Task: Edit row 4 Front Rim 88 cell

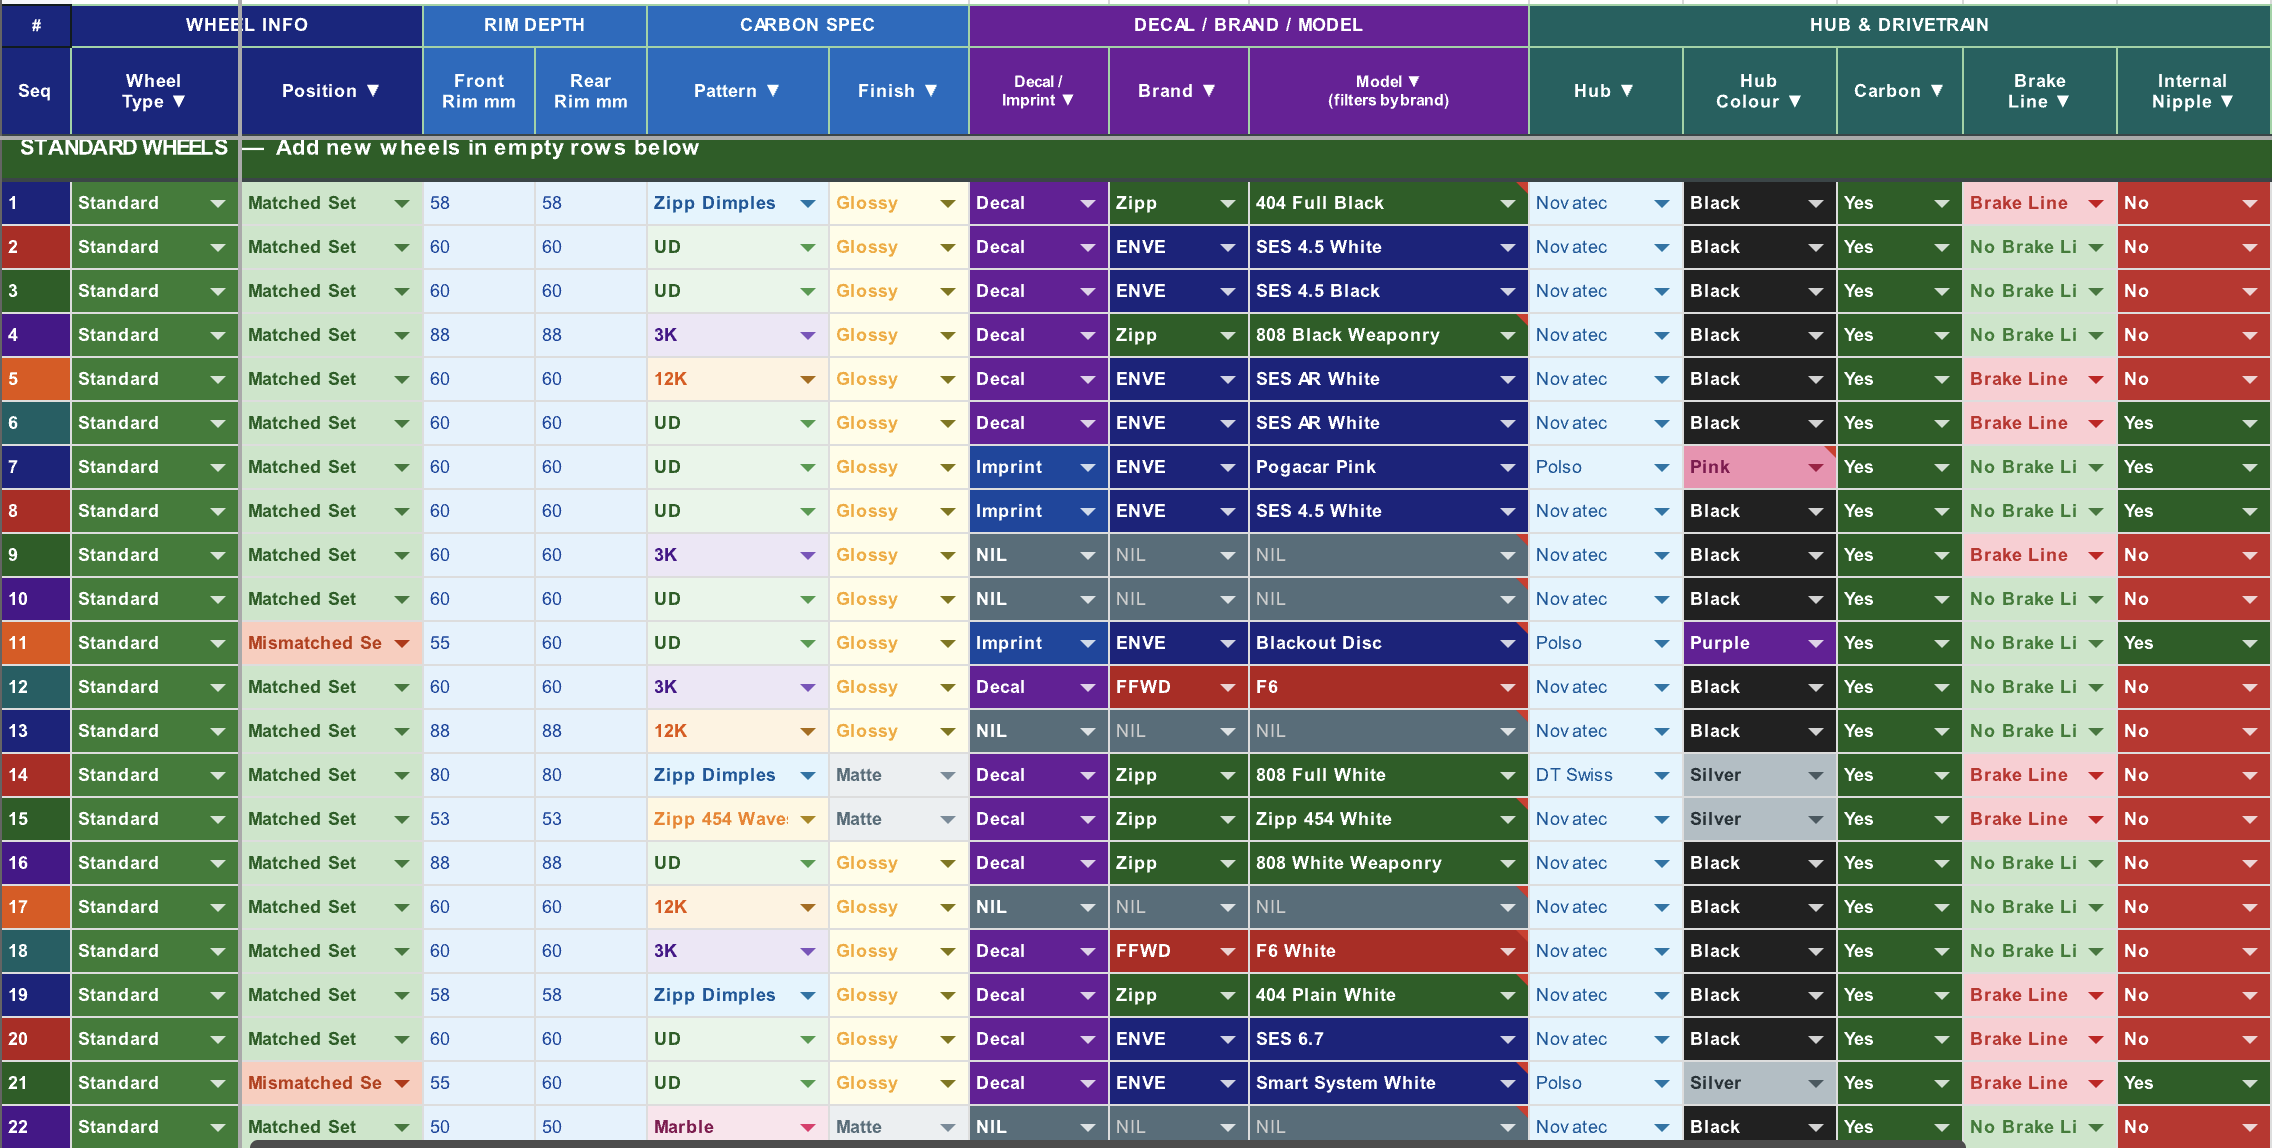Action: tap(479, 335)
